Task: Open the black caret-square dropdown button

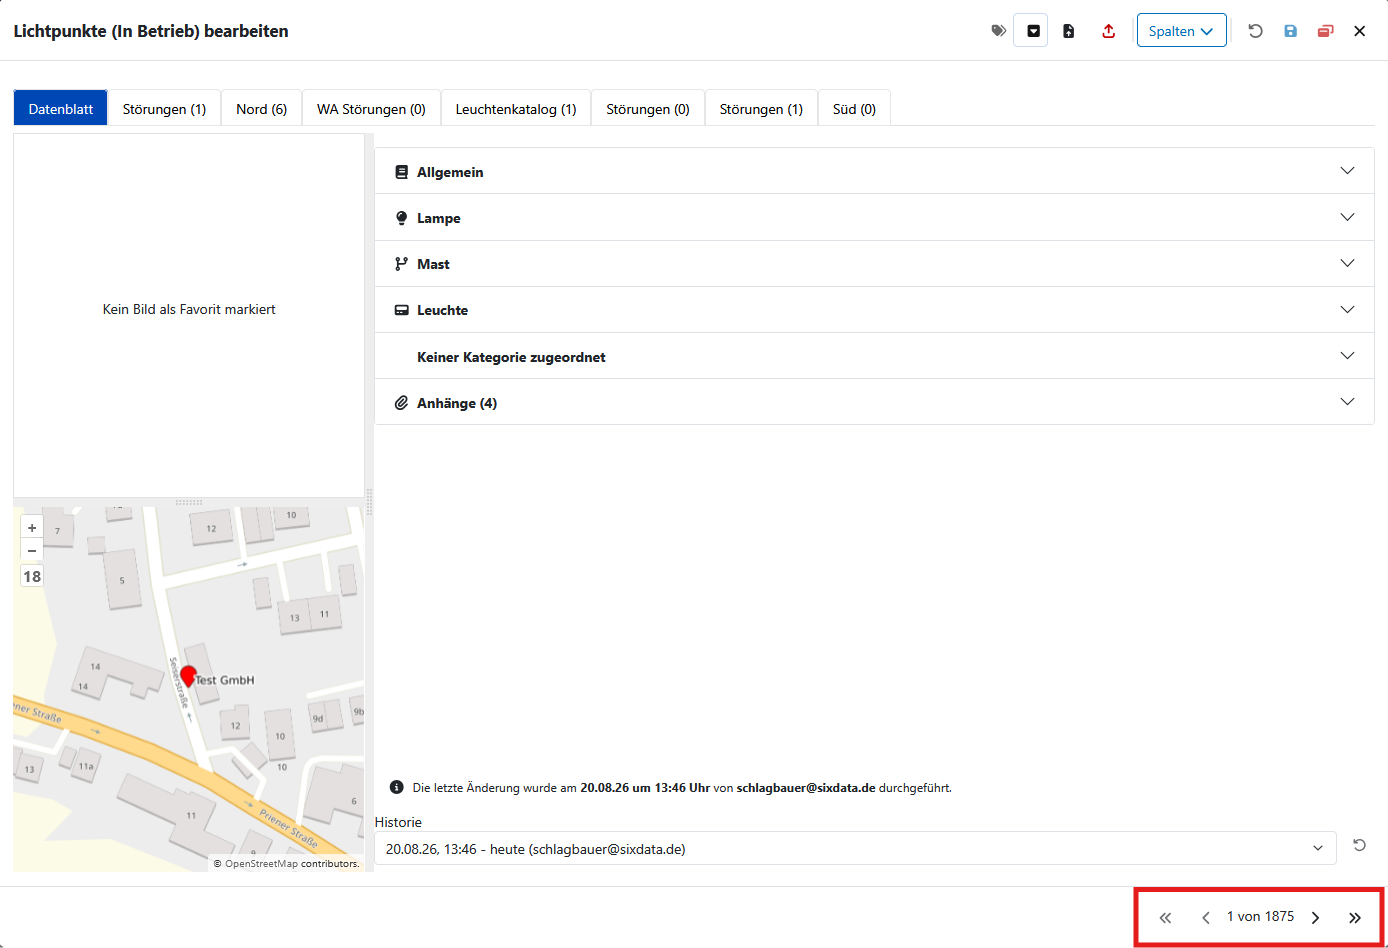Action: pyautogui.click(x=1031, y=31)
